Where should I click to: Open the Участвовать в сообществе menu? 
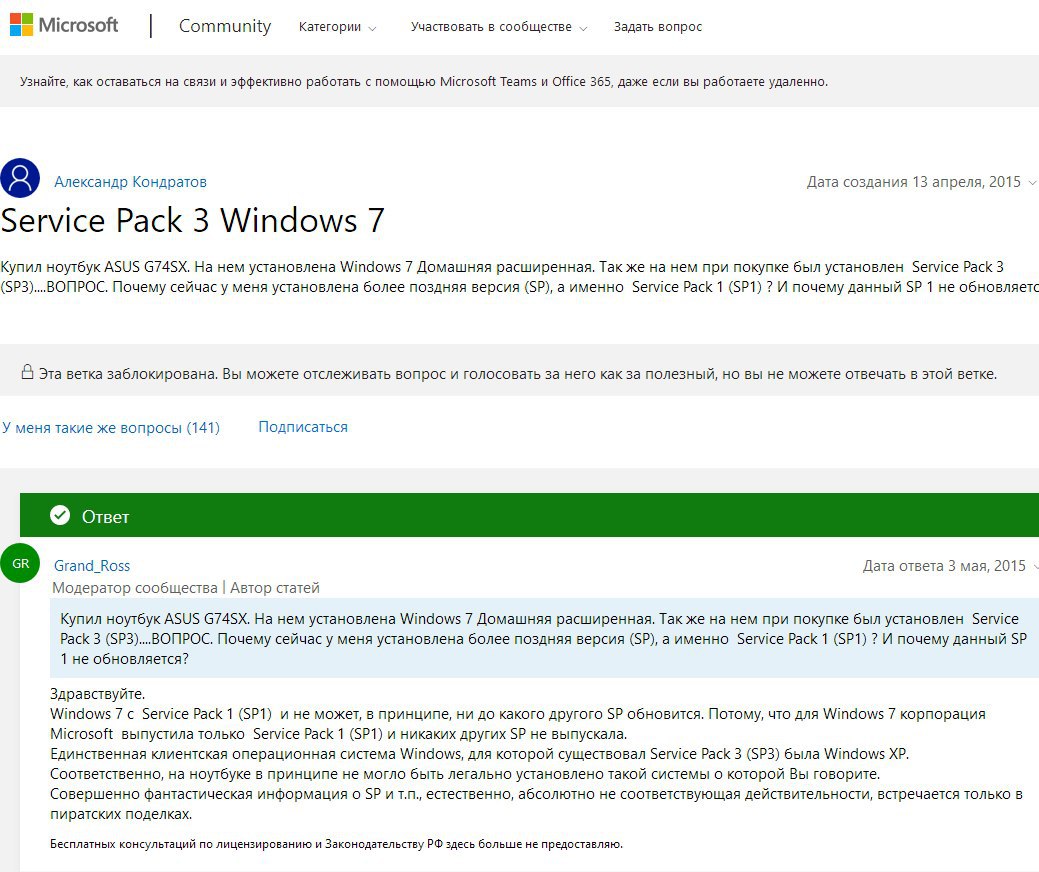pyautogui.click(x=498, y=27)
